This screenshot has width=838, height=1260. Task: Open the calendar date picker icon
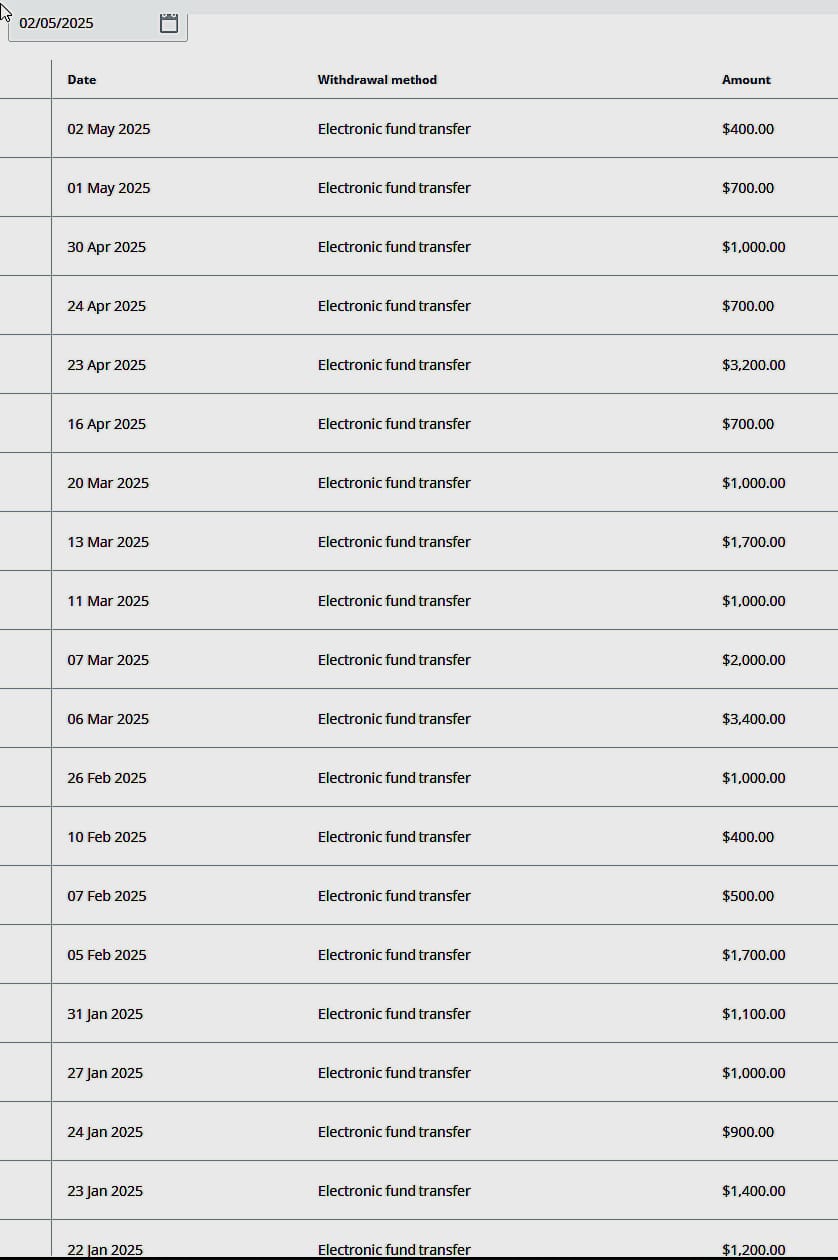point(169,23)
